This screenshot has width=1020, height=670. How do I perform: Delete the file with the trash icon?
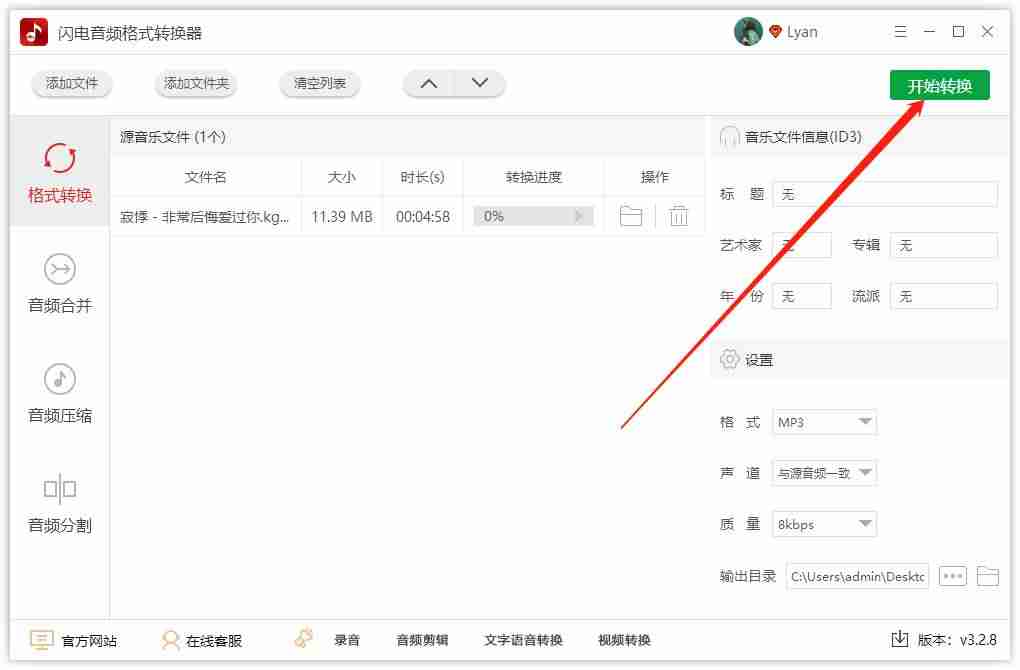pos(678,216)
